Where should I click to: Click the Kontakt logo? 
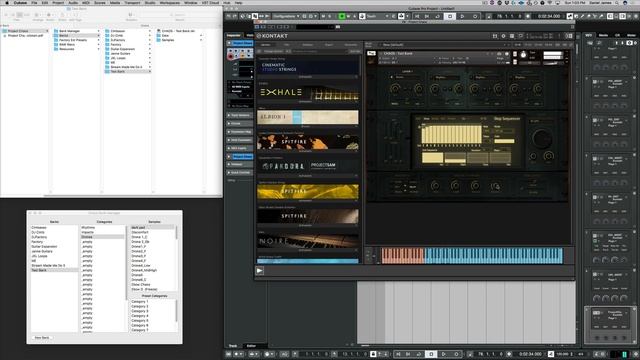(272, 36)
